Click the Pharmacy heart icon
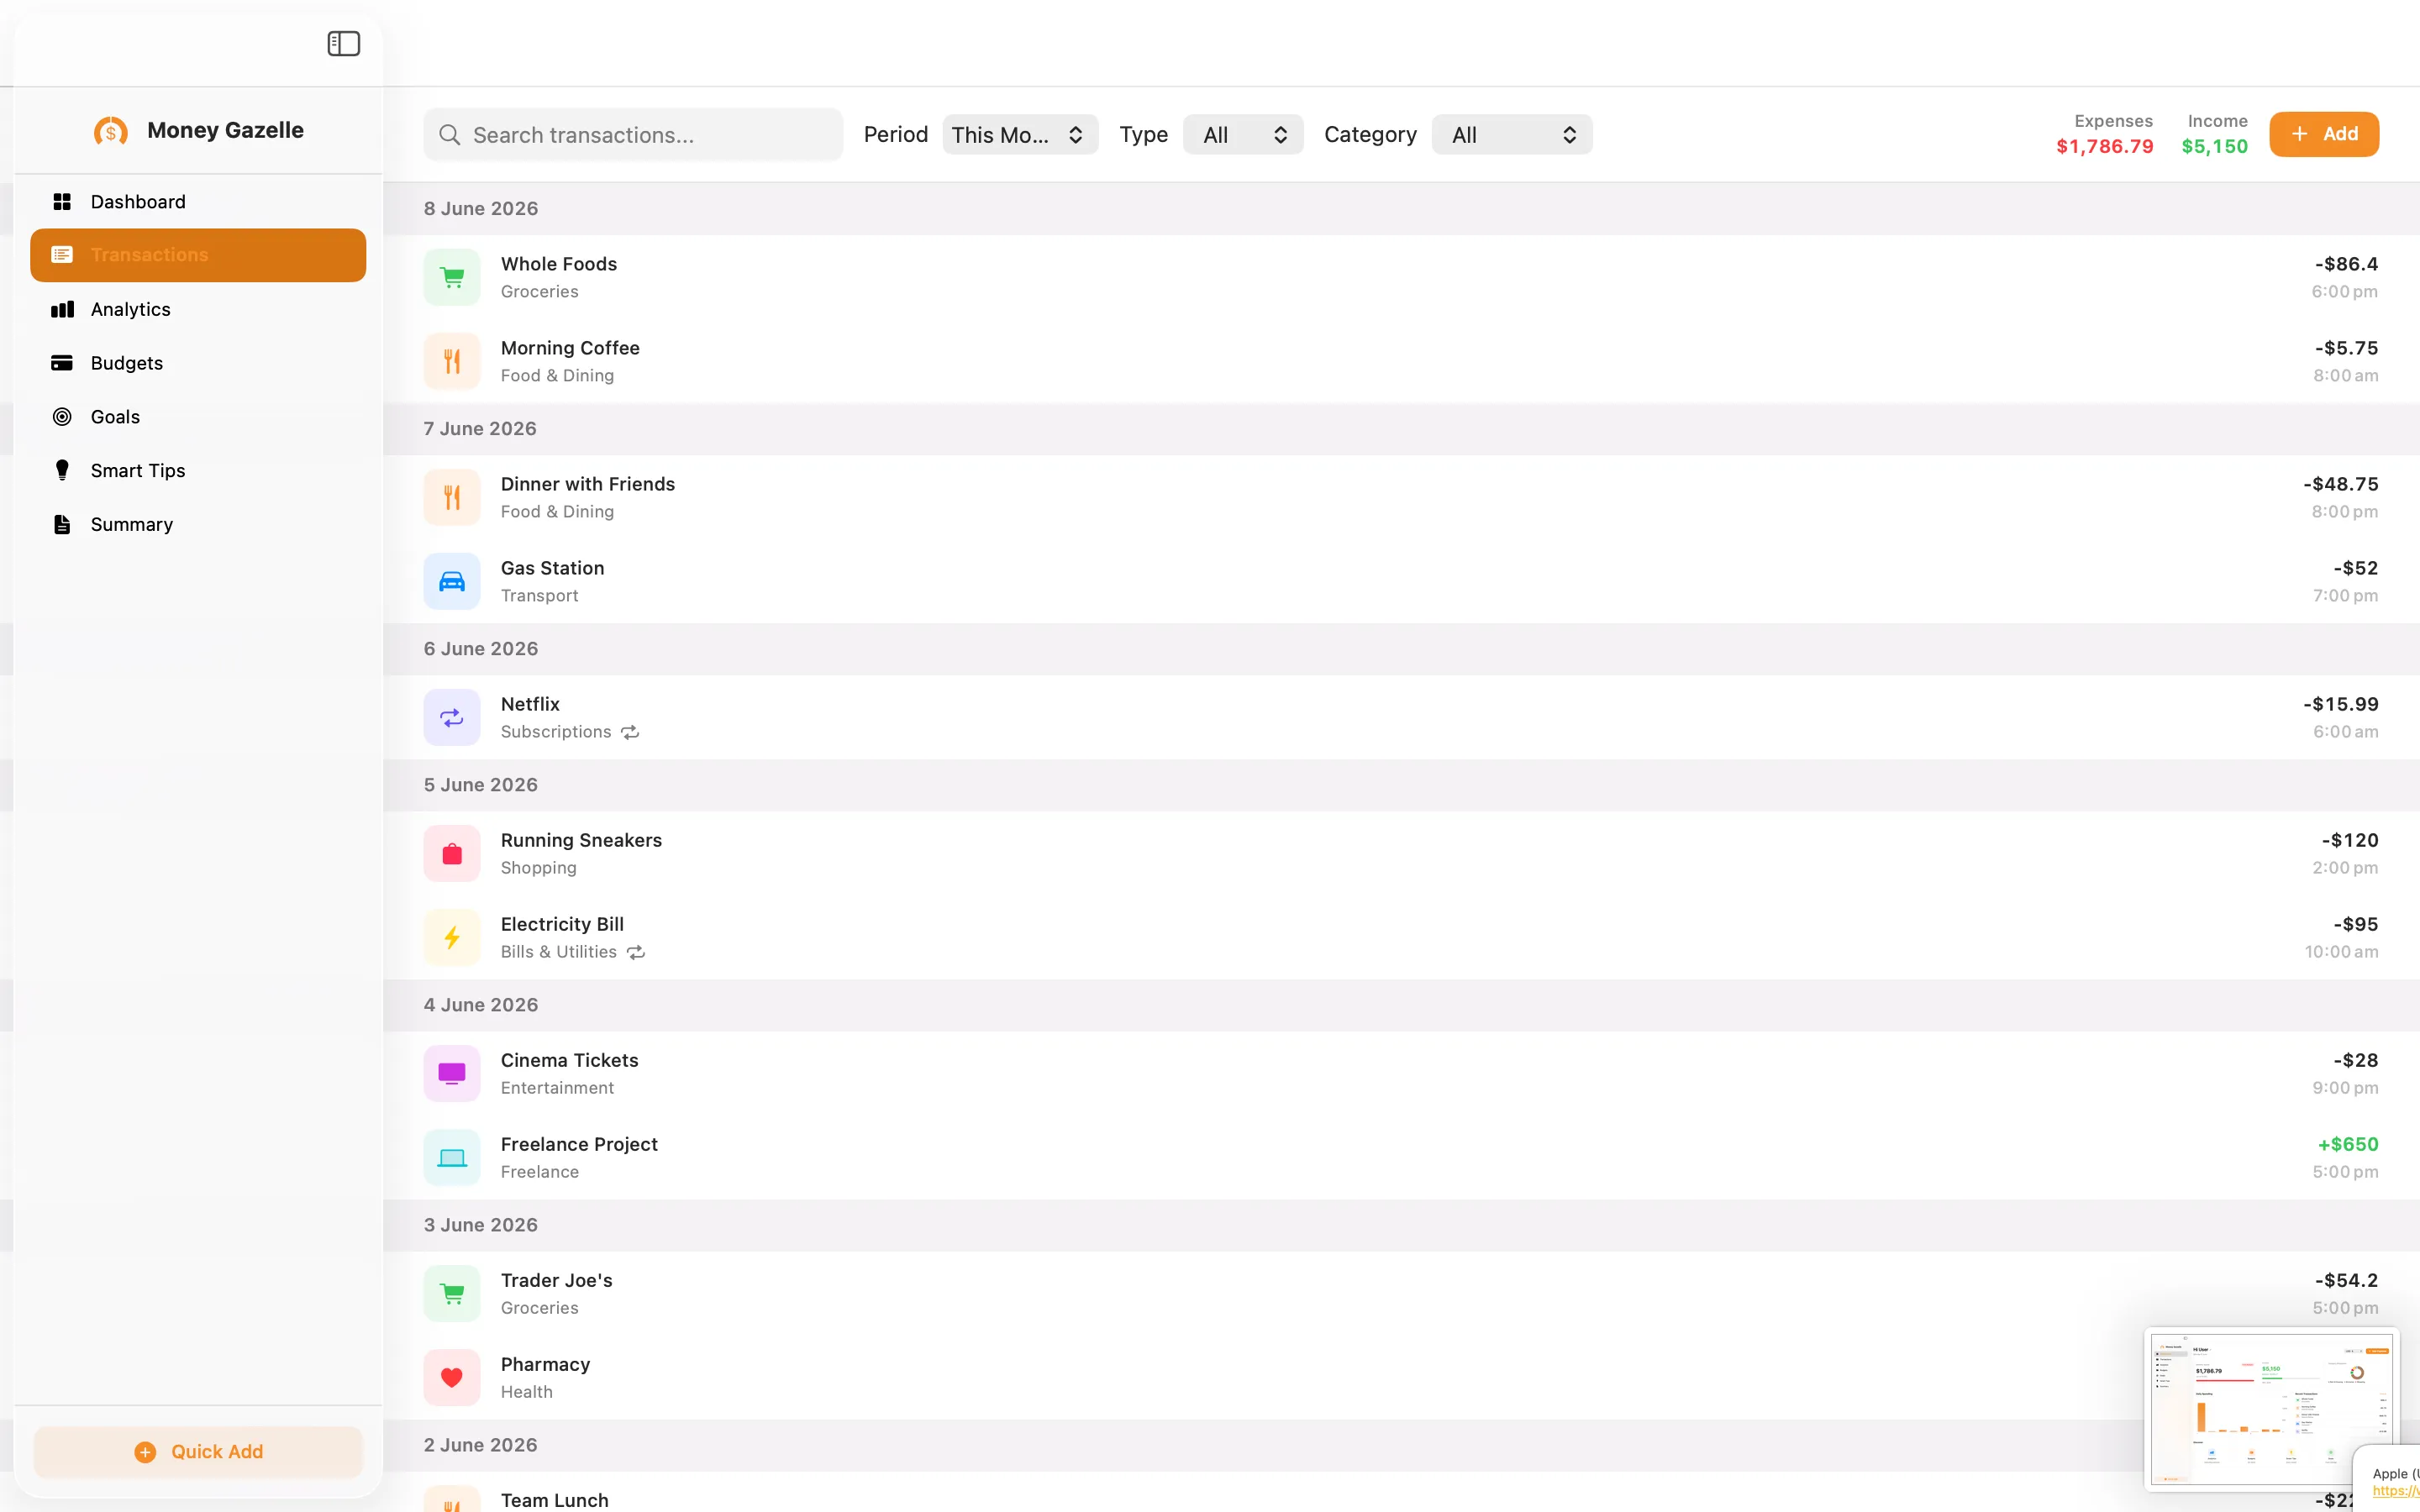This screenshot has height=1512, width=2420. [452, 1377]
